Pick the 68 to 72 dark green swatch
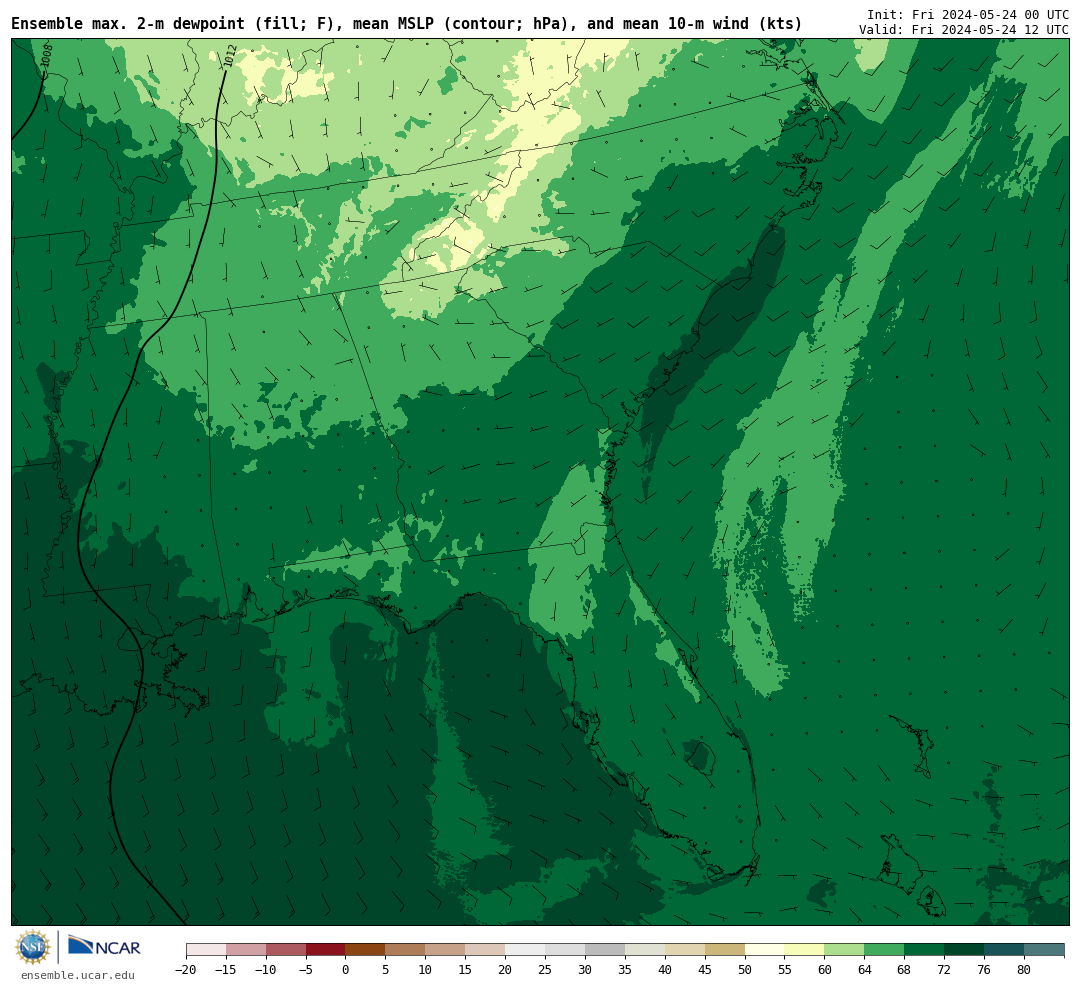 click(x=925, y=950)
